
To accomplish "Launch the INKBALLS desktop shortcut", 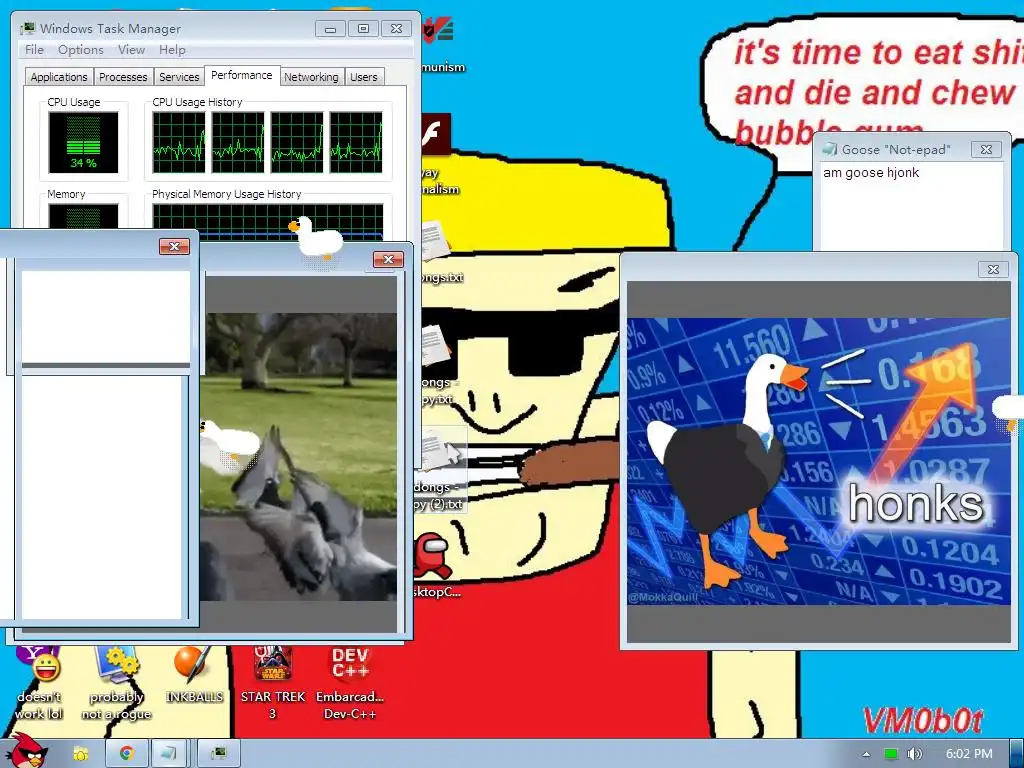I will 194,676.
